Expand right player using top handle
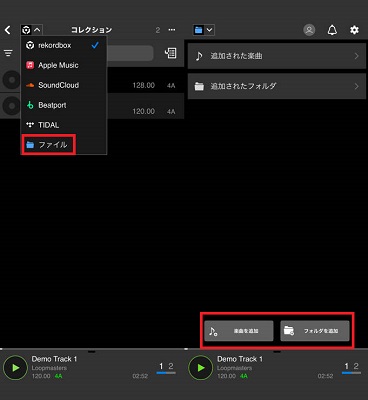The width and height of the screenshot is (368, 400). [x=277, y=351]
